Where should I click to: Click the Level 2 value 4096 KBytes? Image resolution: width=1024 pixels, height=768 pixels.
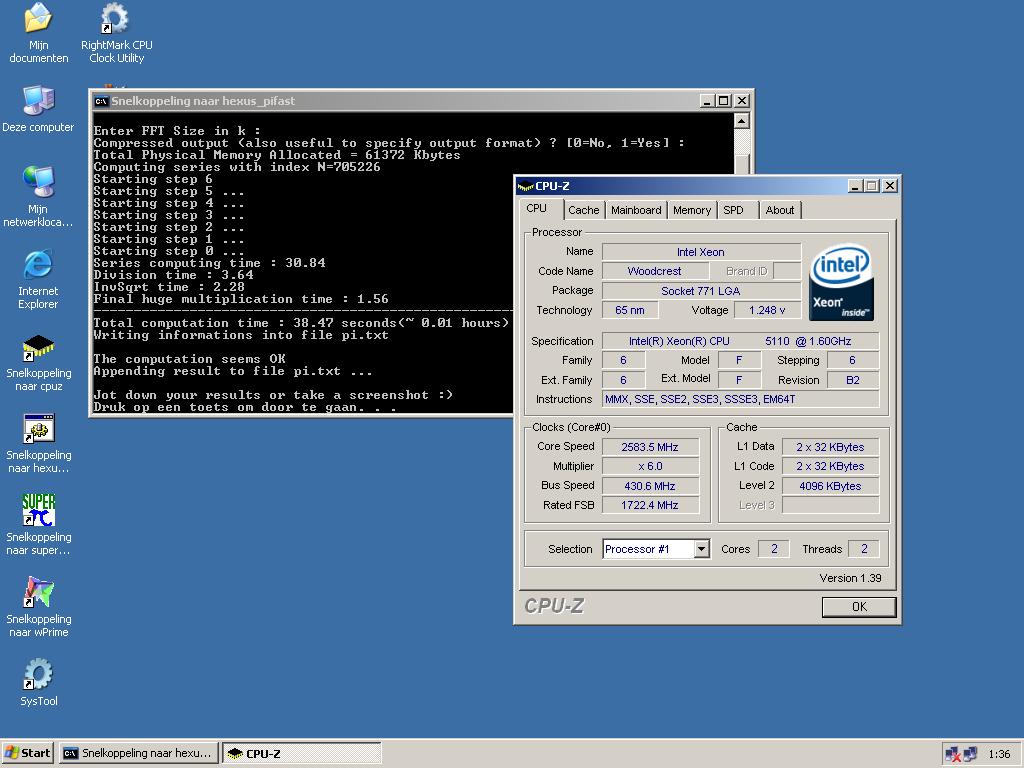pyautogui.click(x=830, y=486)
